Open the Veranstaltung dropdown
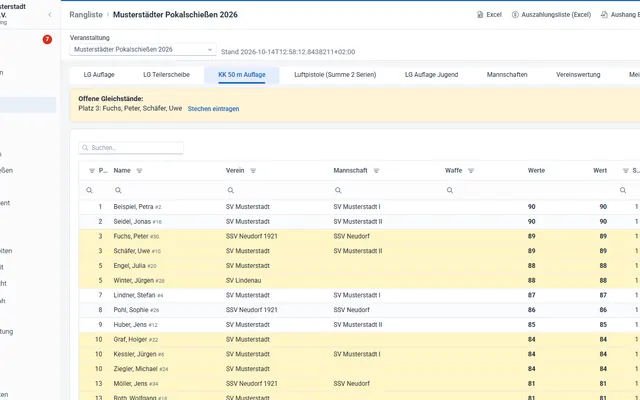Screen dimensions: 640x400 pyautogui.click(x=143, y=49)
